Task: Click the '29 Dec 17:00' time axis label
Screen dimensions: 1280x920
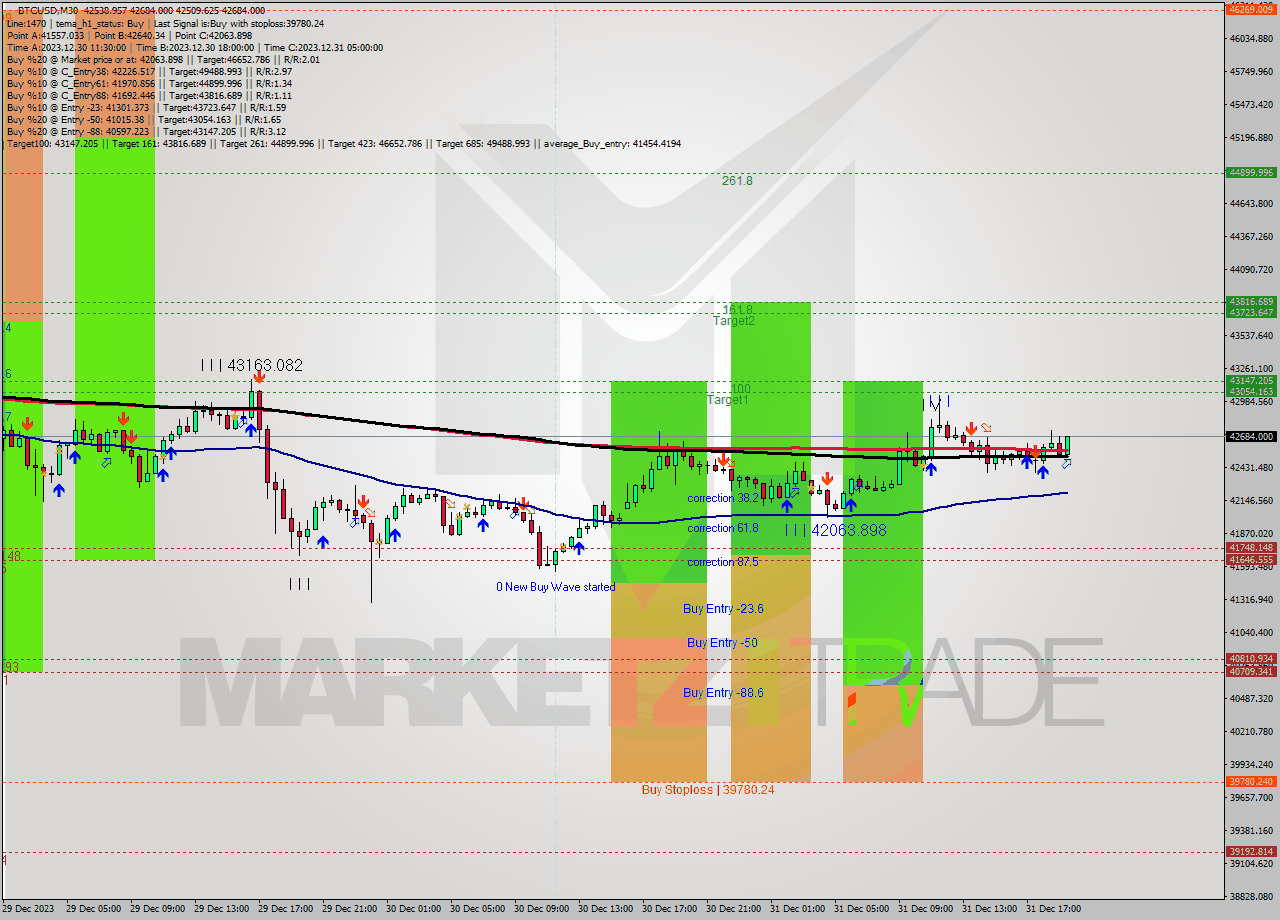Action: (x=286, y=909)
